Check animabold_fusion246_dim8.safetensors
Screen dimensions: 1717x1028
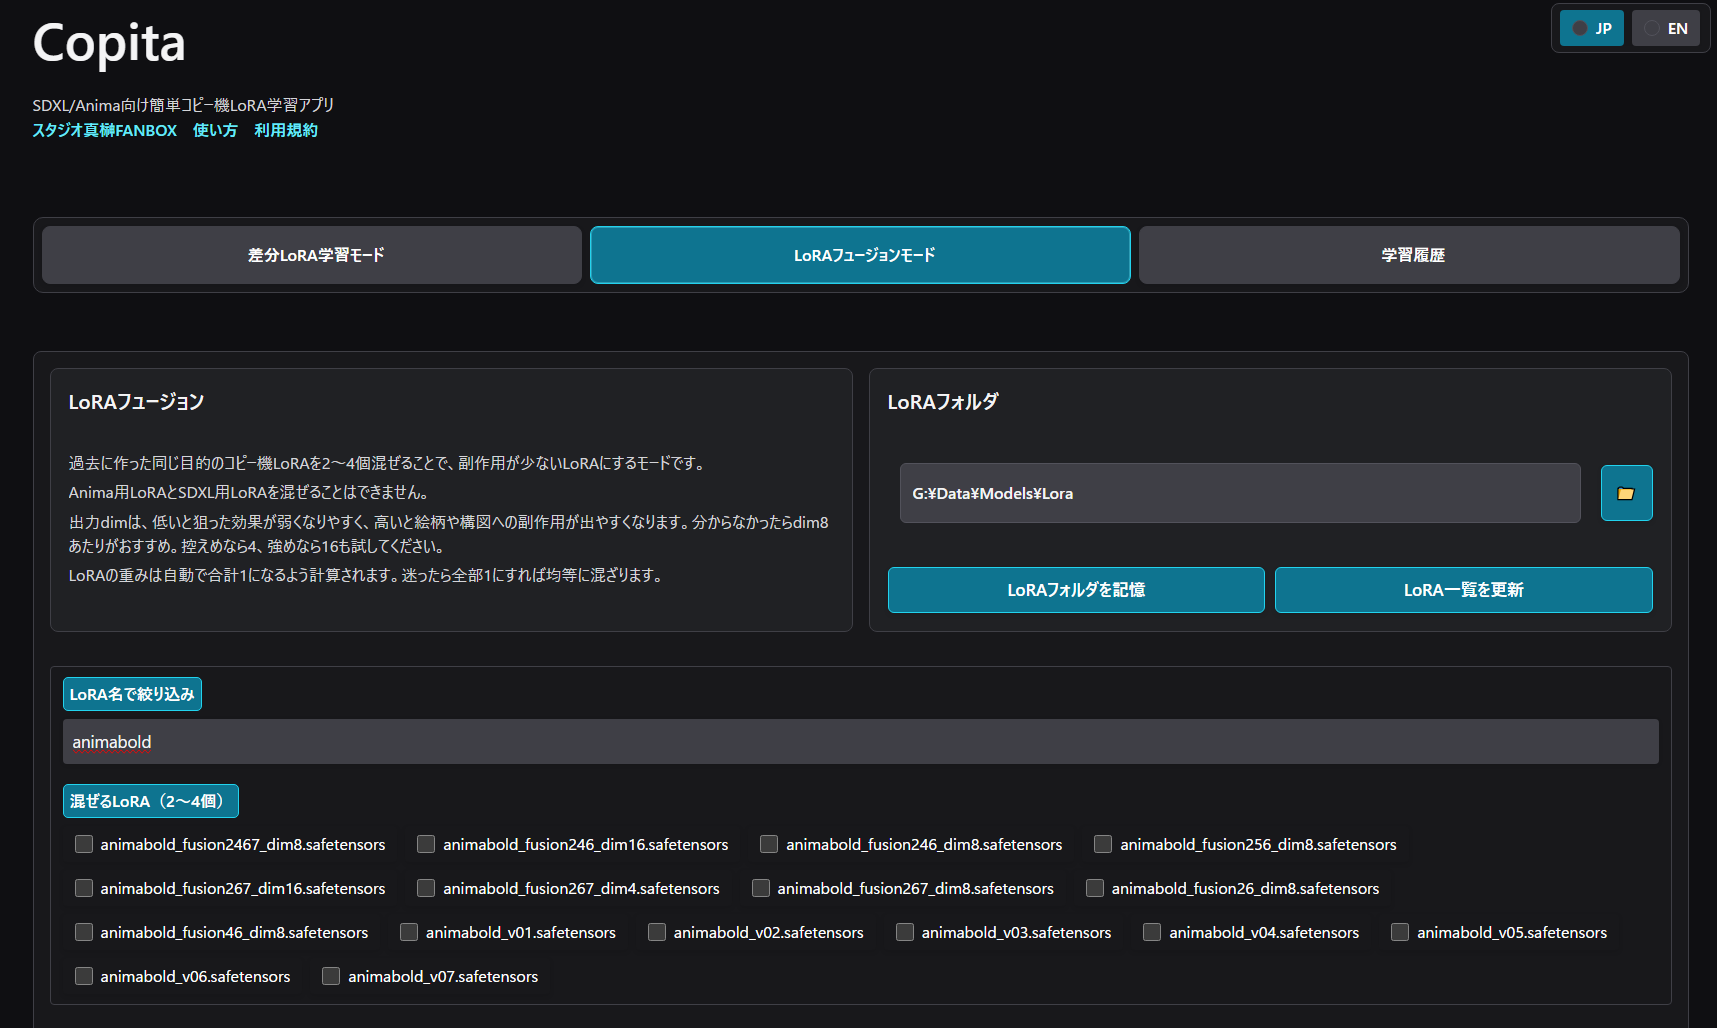pyautogui.click(x=769, y=844)
